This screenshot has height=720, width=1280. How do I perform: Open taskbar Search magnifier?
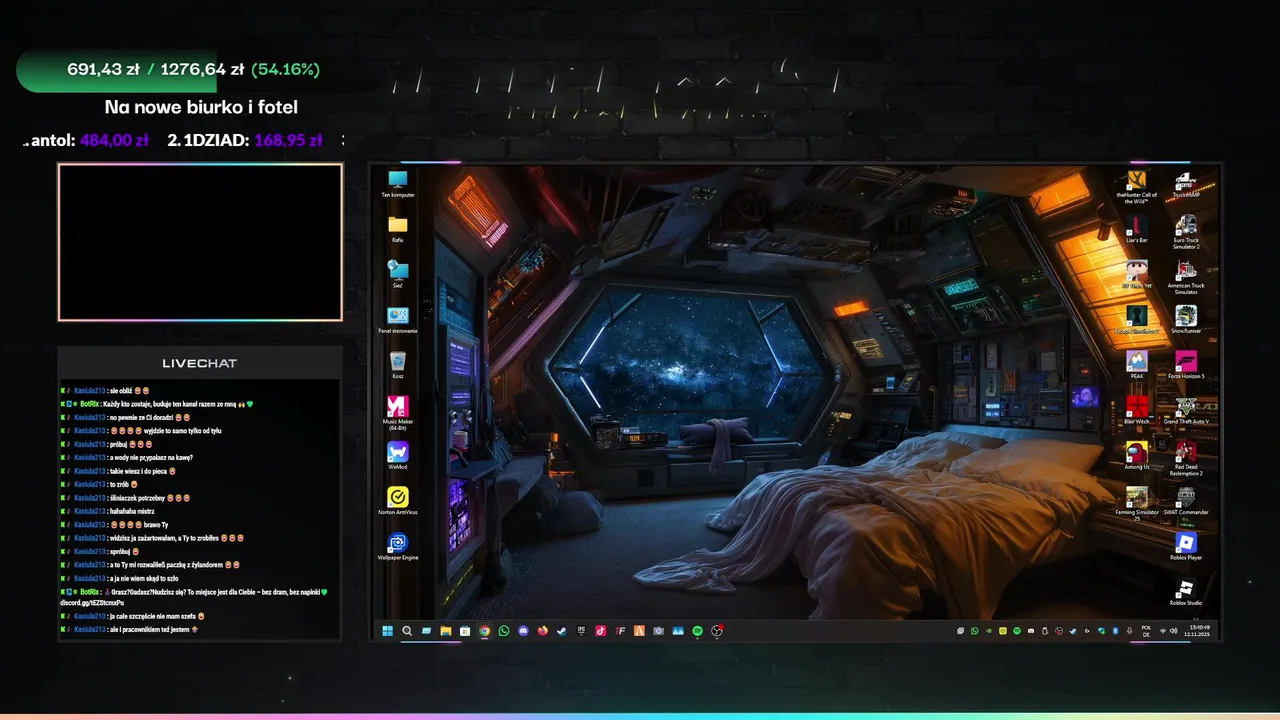point(407,631)
